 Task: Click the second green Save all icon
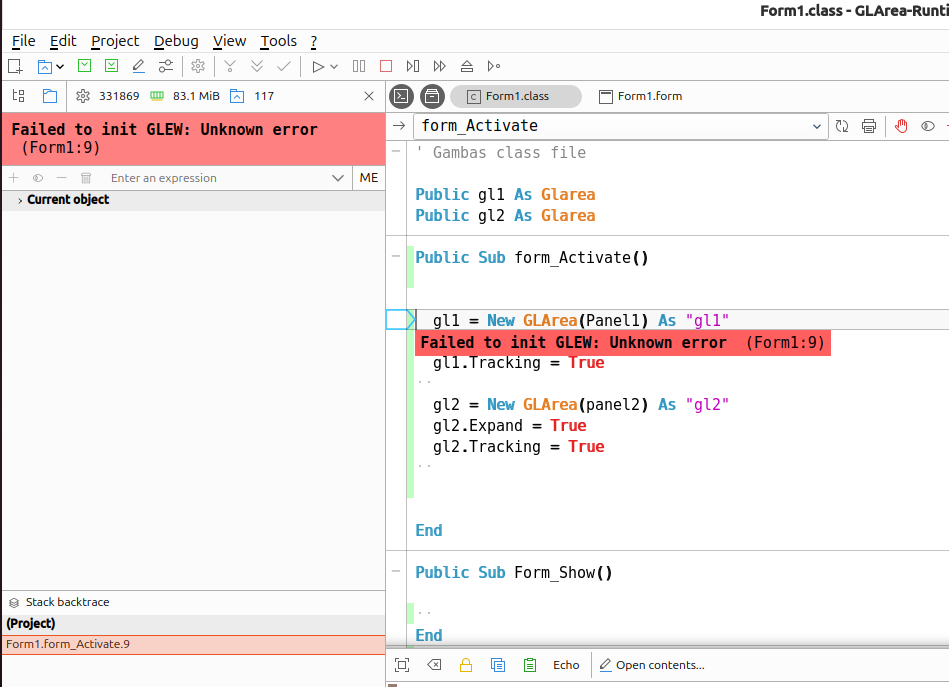[111, 65]
